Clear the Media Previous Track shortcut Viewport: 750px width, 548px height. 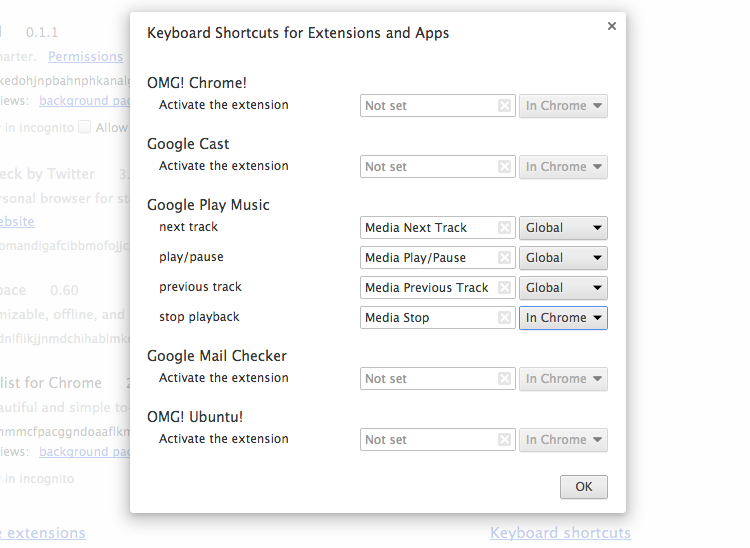point(505,288)
